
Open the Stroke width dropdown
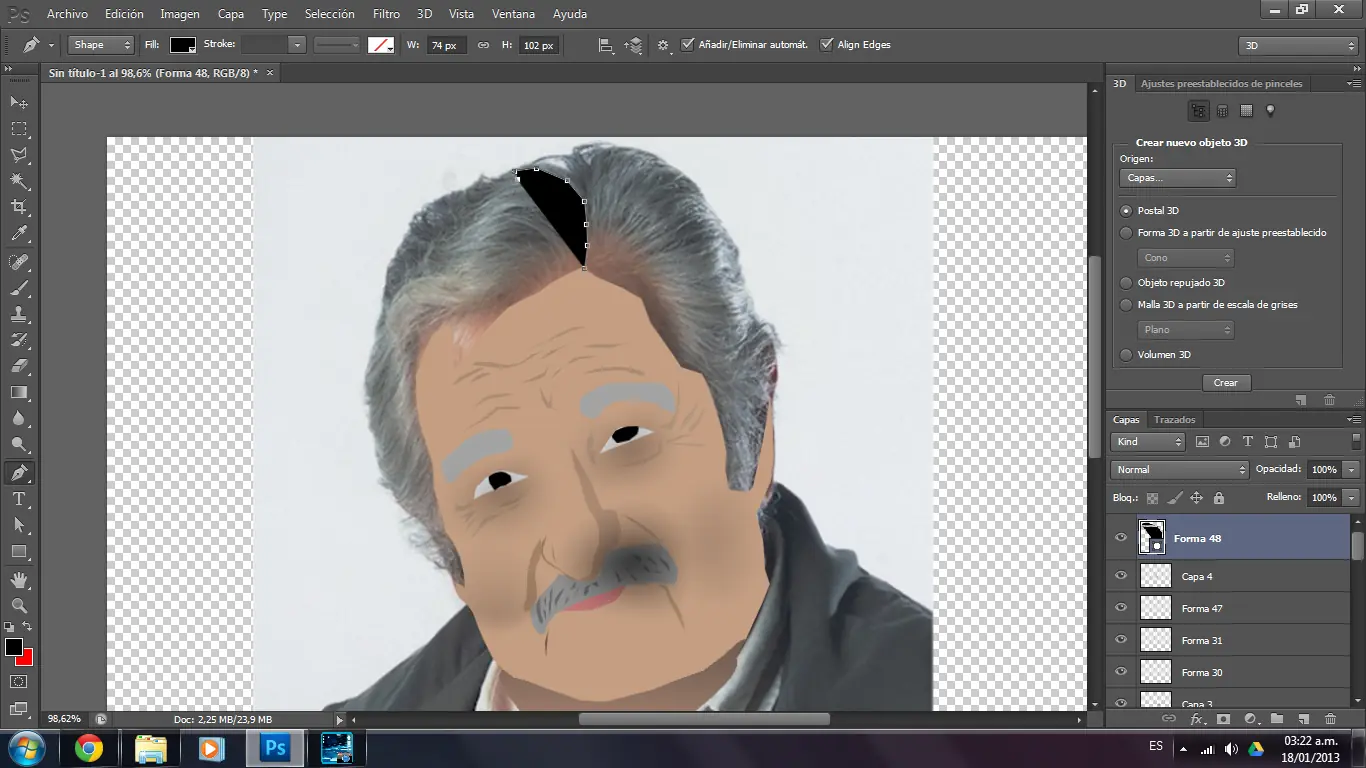coord(297,45)
